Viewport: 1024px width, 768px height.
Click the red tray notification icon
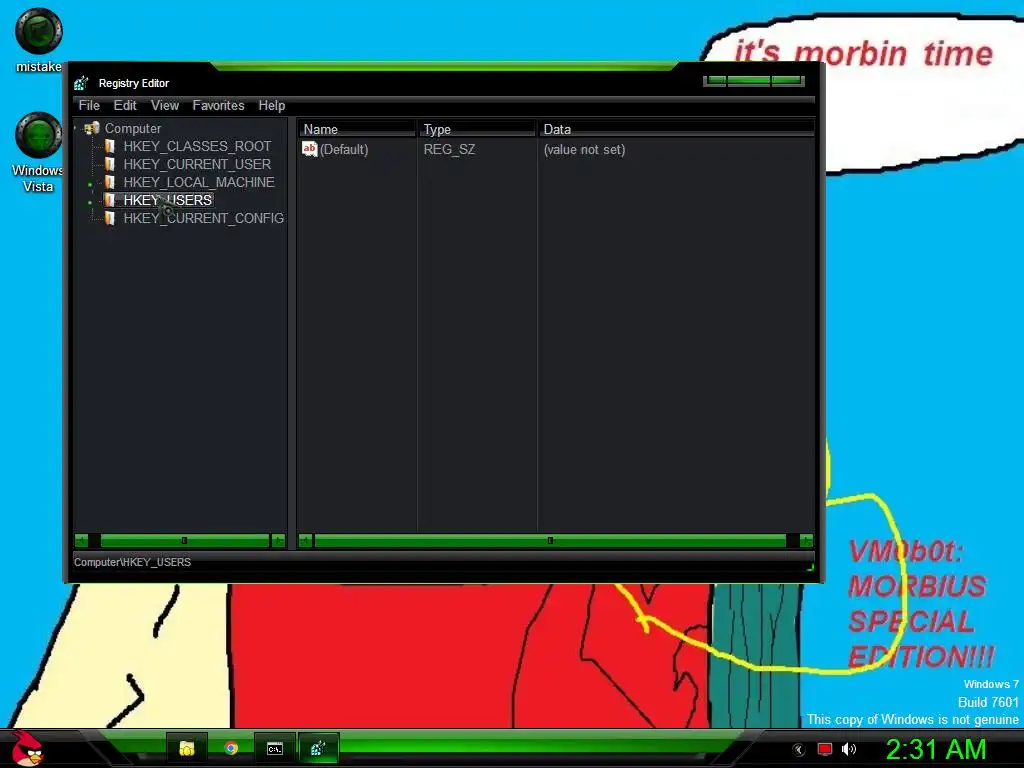[x=825, y=749]
